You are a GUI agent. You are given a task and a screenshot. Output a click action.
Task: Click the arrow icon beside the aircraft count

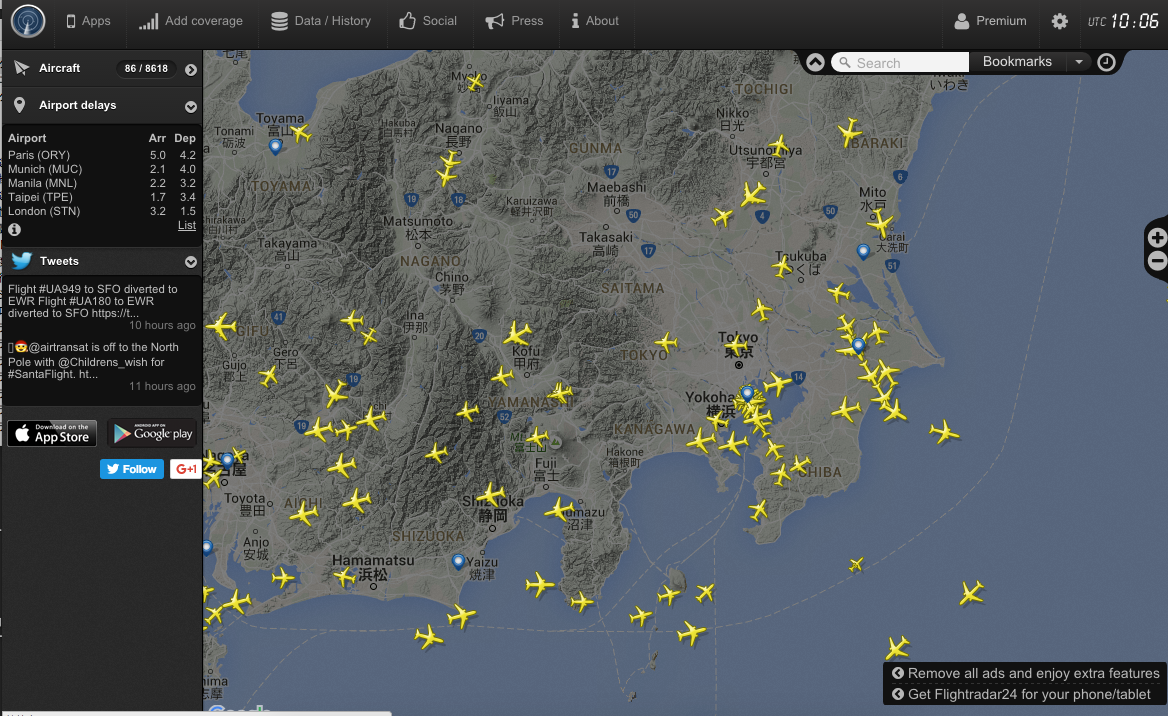click(190, 68)
